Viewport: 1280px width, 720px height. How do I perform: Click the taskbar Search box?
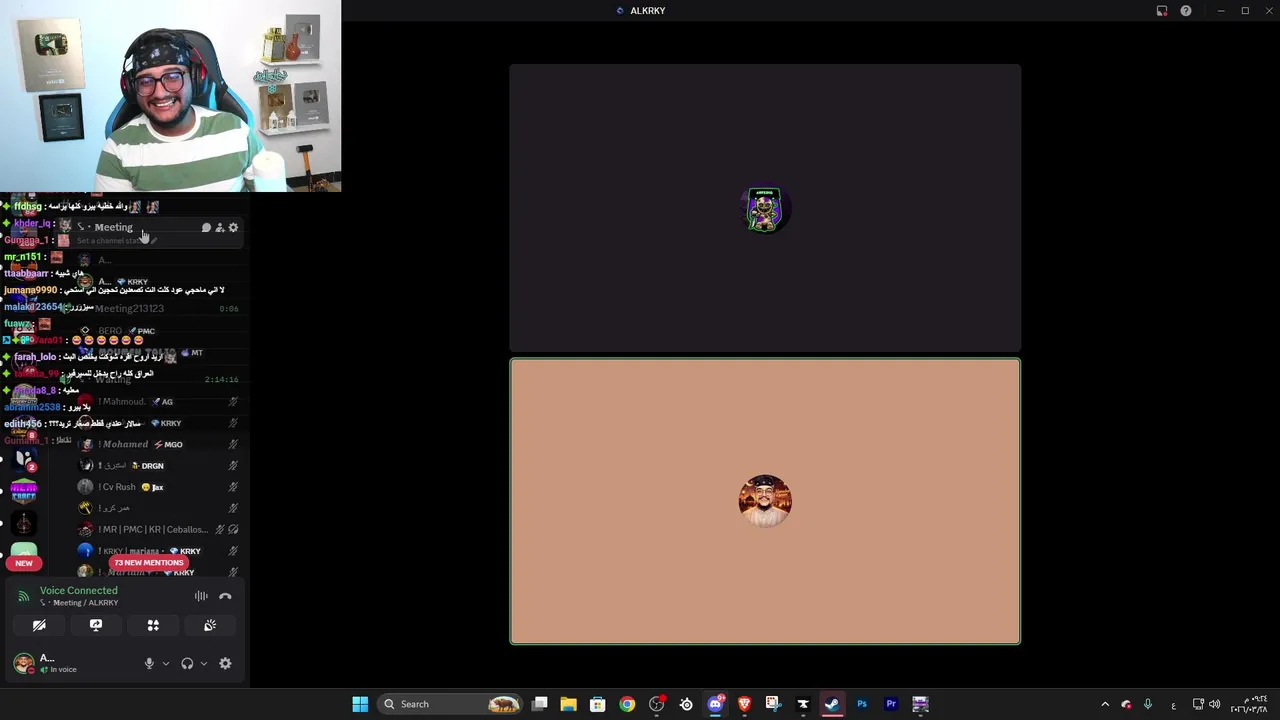(452, 704)
